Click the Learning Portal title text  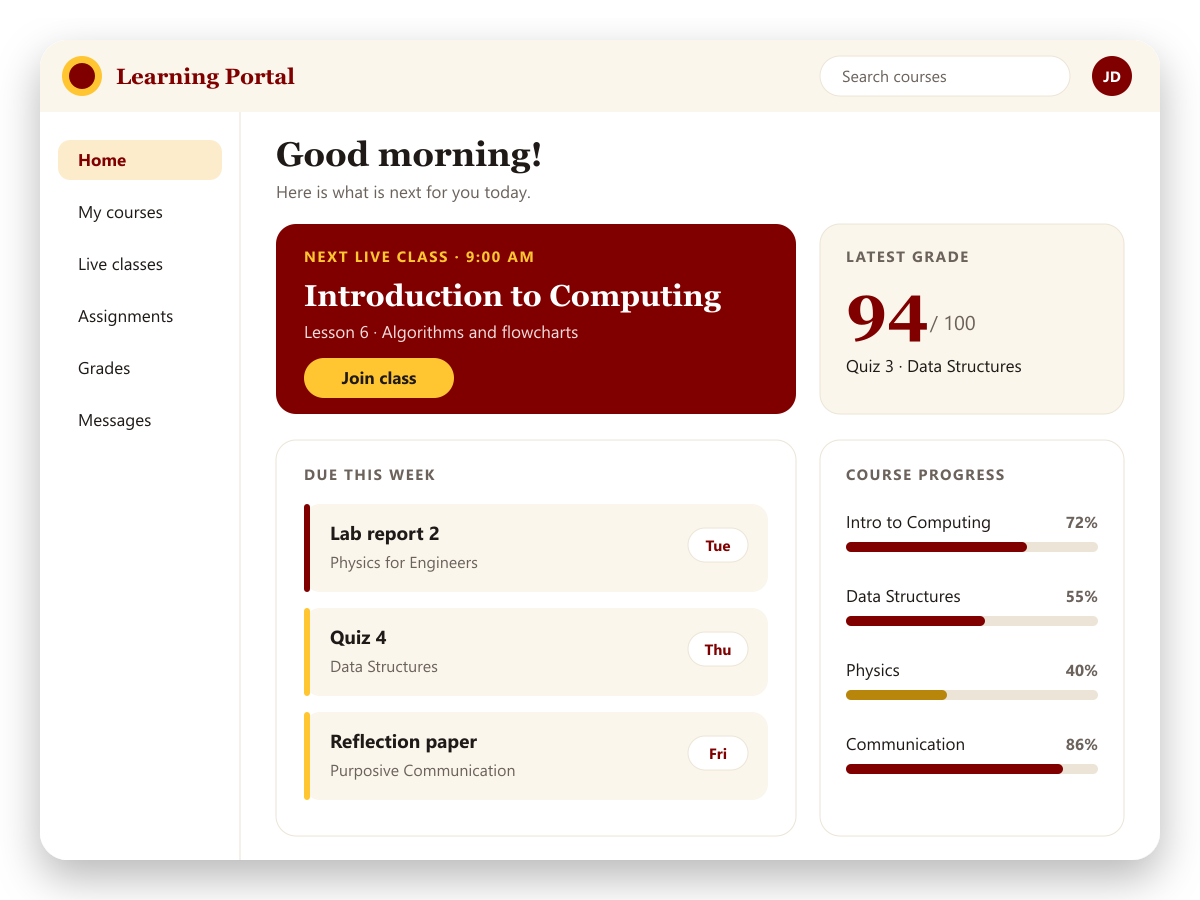point(205,77)
